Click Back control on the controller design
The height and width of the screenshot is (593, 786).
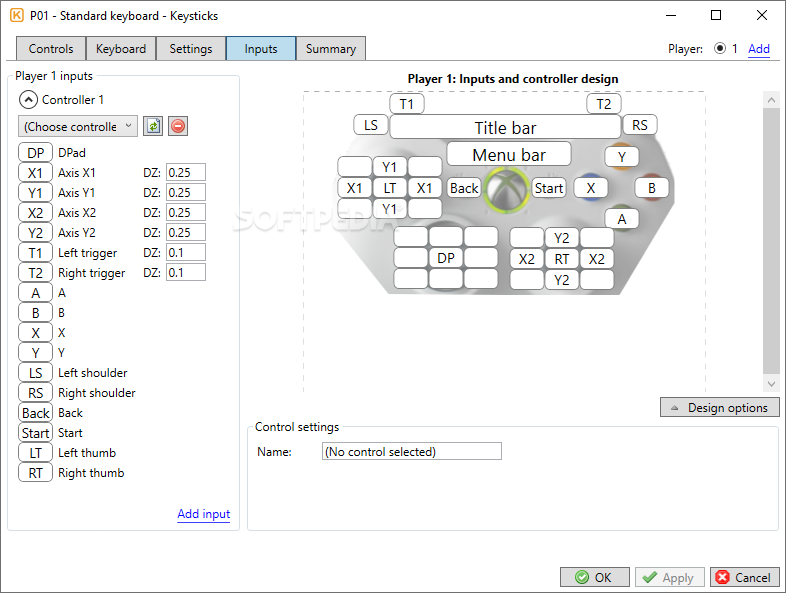click(x=464, y=188)
